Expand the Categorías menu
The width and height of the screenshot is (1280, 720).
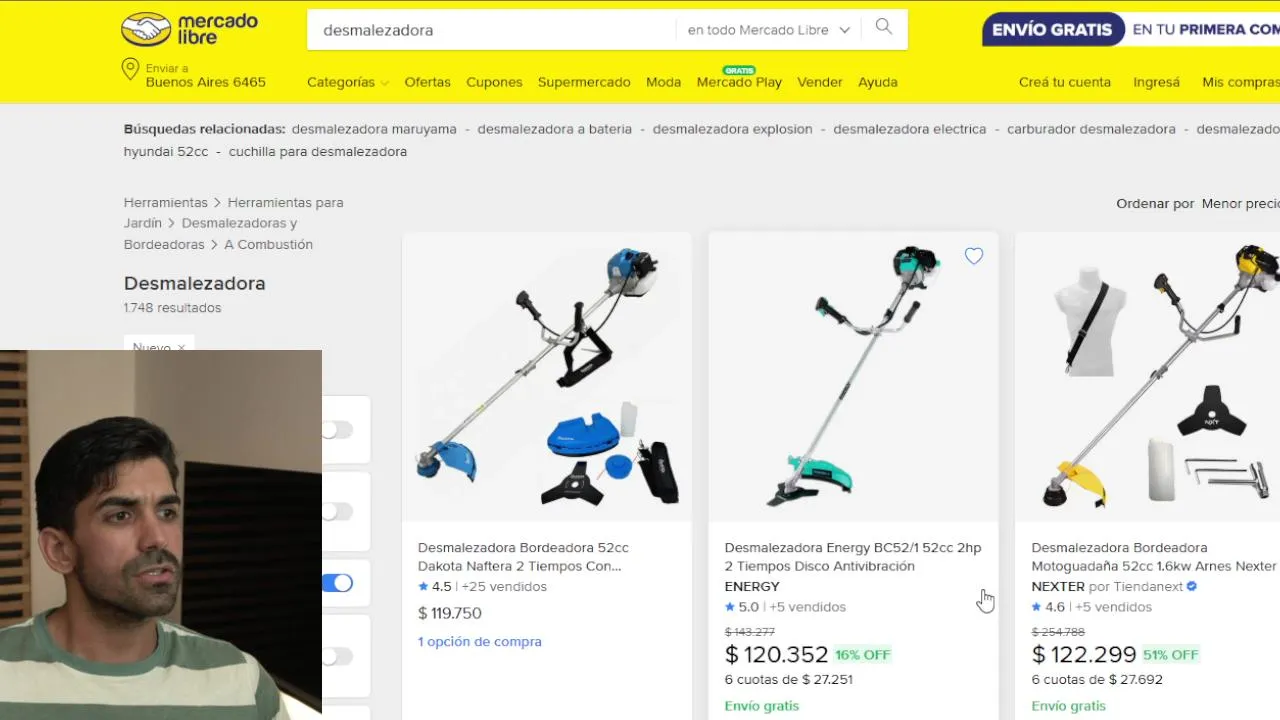click(347, 82)
